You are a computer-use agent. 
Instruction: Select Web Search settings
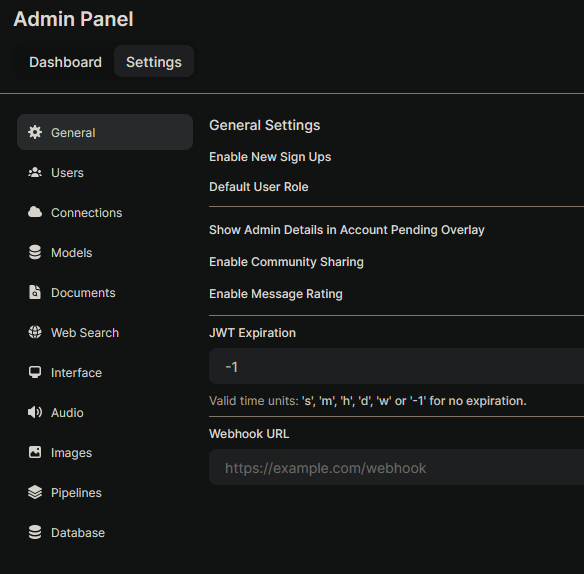click(105, 332)
